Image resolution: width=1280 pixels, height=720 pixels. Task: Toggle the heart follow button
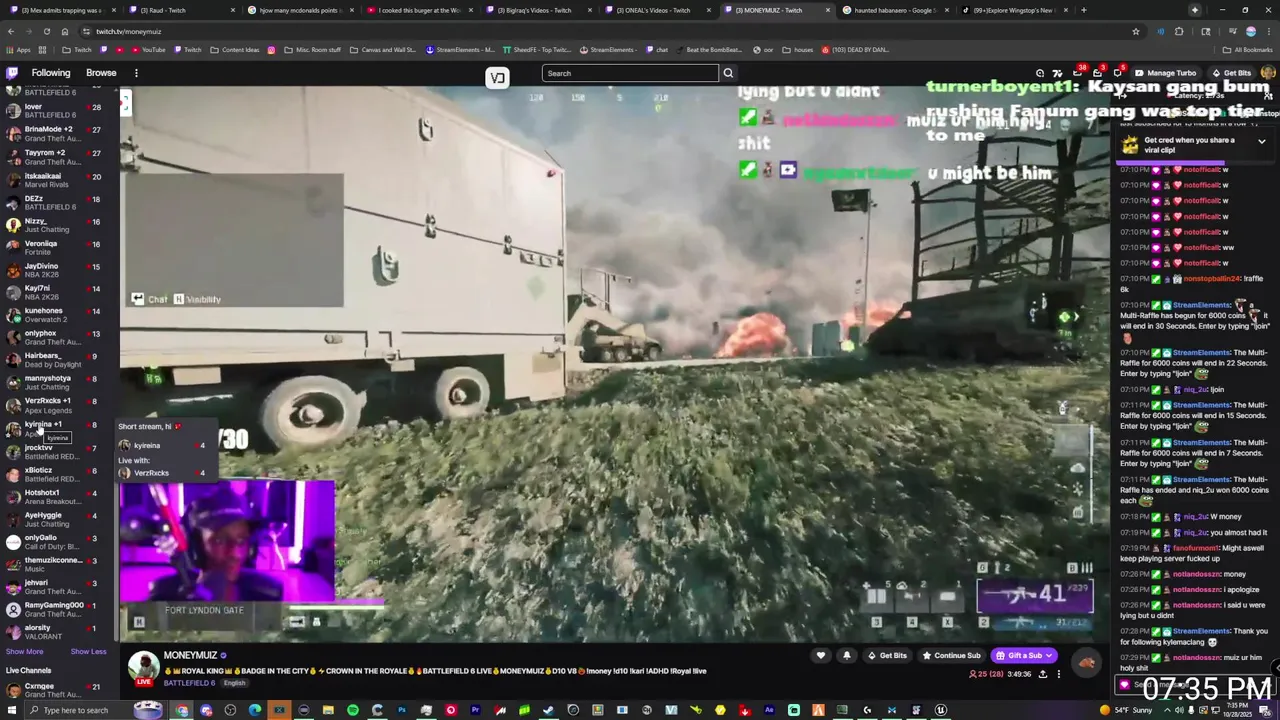coord(820,656)
